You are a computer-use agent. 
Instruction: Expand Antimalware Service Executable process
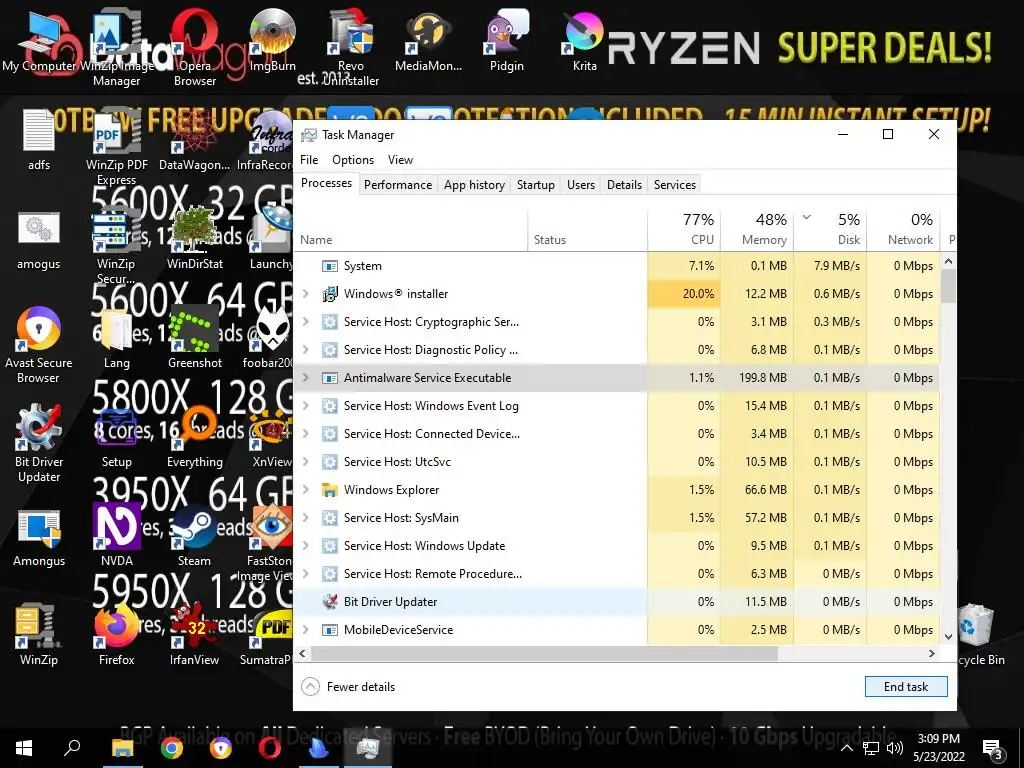coord(305,378)
